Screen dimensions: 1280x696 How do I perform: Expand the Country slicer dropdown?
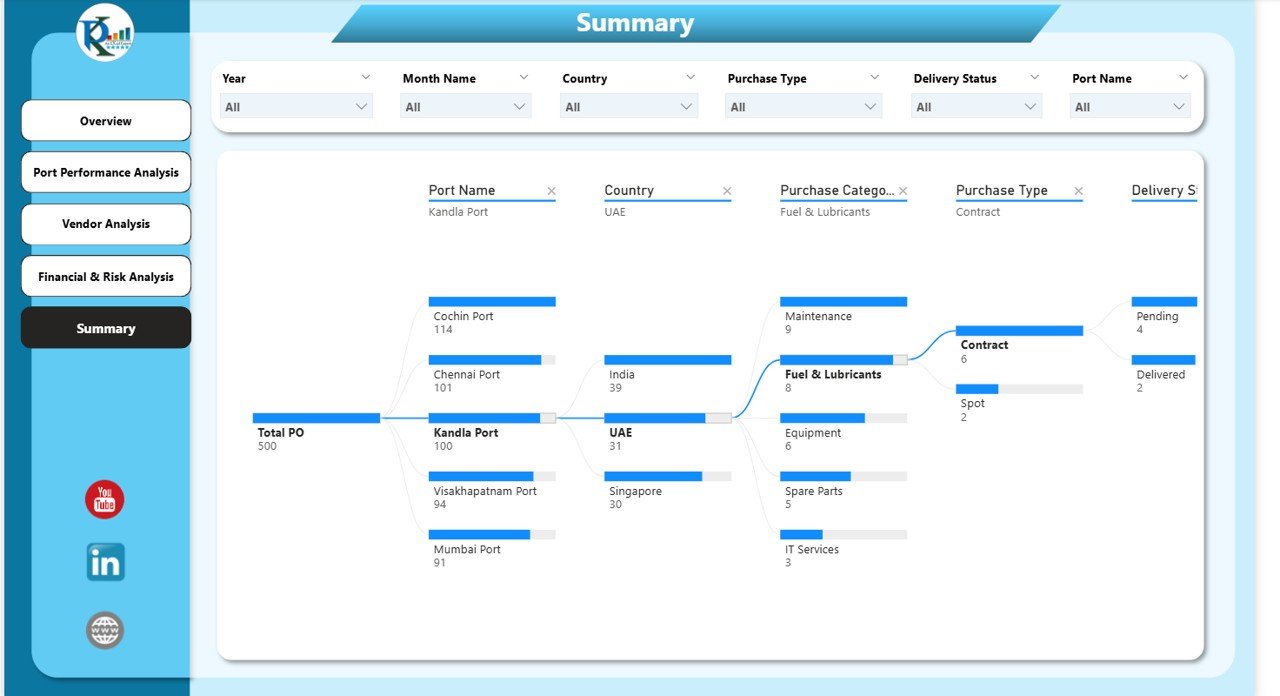(x=628, y=105)
